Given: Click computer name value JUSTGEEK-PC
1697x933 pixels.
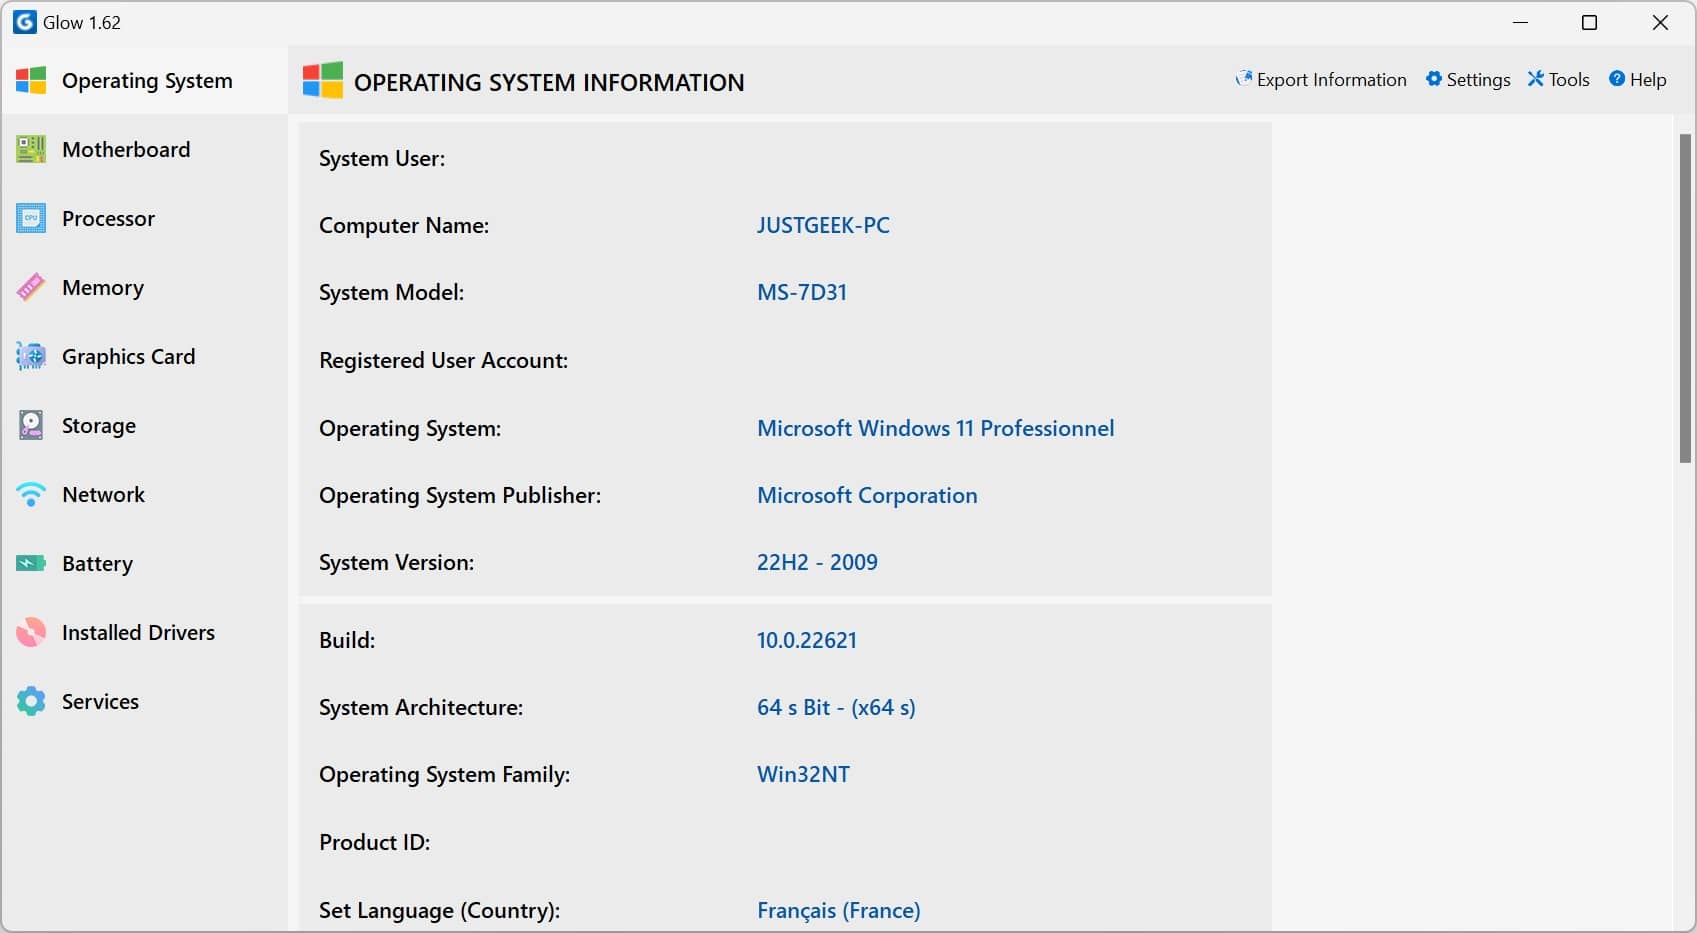Looking at the screenshot, I should click(823, 225).
